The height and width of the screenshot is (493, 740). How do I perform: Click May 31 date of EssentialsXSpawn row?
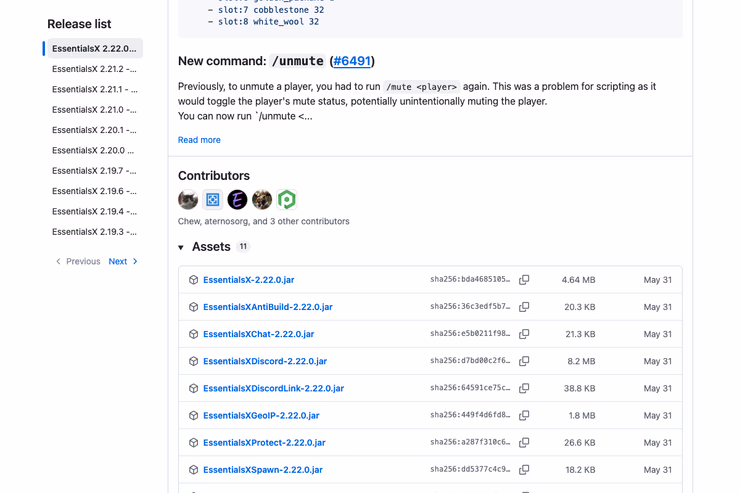point(657,470)
